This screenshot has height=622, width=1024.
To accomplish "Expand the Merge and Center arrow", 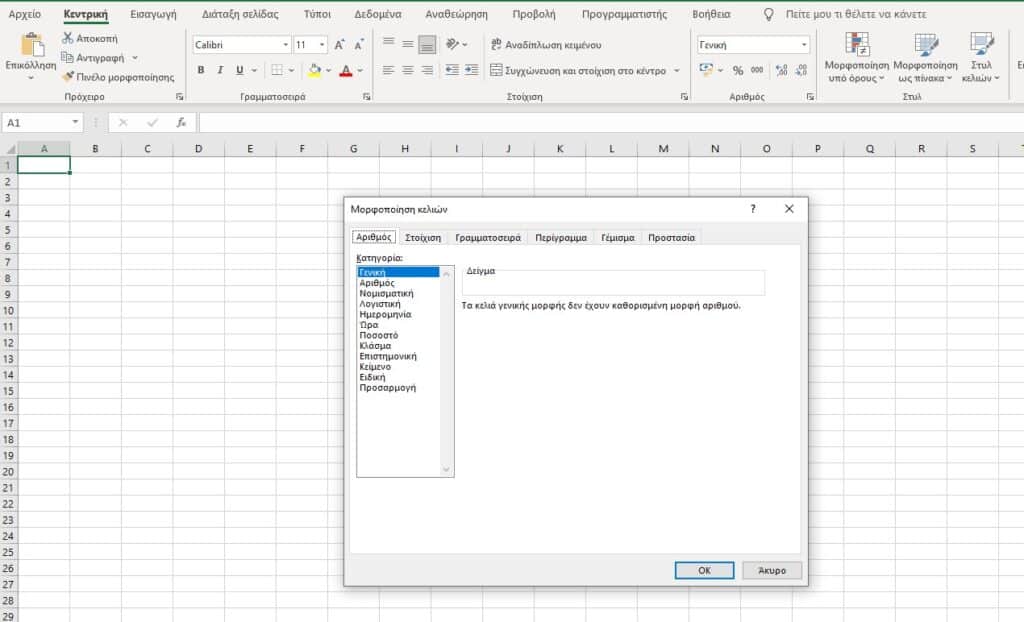I will tap(677, 70).
